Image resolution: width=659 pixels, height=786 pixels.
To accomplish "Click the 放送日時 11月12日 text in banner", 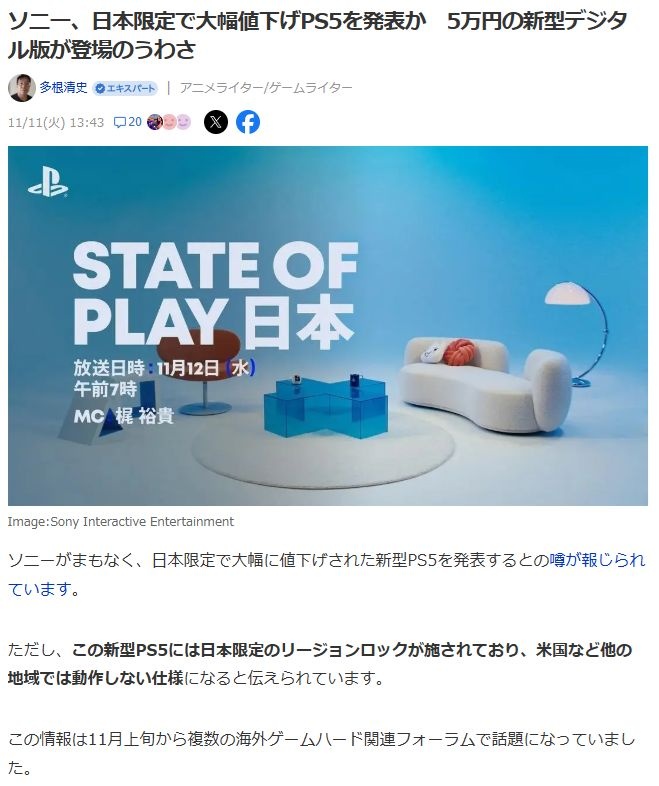I will coord(165,368).
